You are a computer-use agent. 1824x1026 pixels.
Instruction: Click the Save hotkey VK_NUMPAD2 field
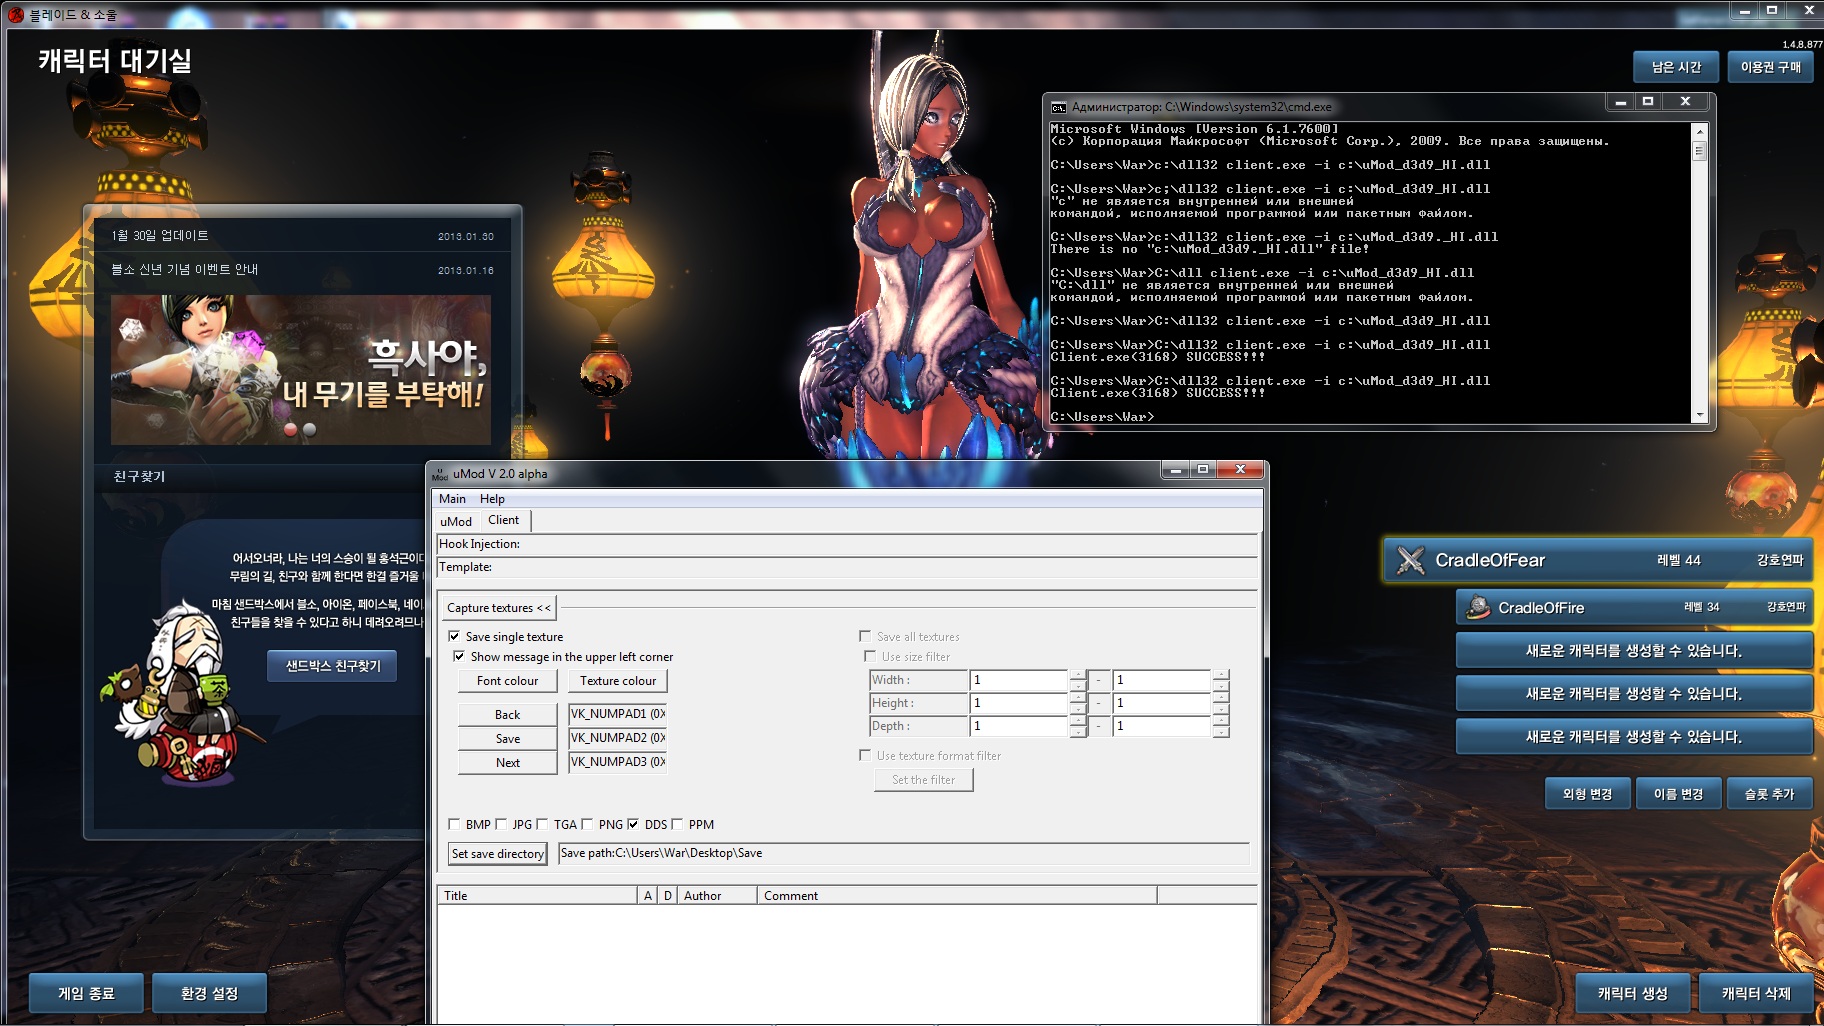click(617, 738)
